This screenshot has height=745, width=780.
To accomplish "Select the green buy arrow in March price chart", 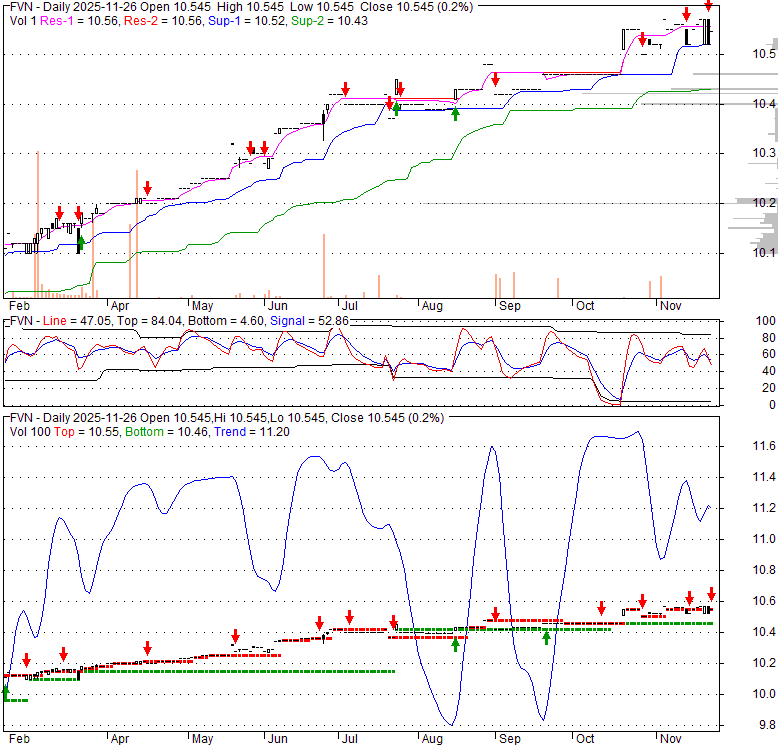I will pyautogui.click(x=80, y=243).
